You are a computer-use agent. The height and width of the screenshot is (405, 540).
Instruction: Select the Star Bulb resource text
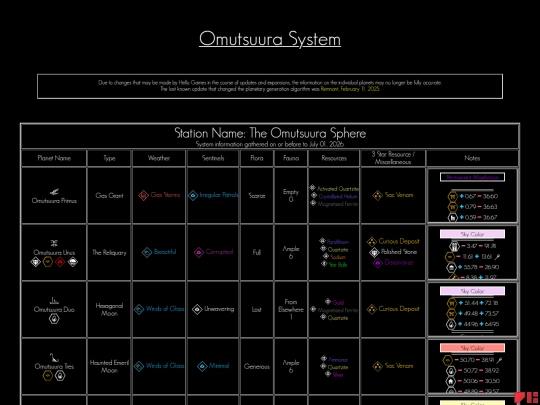(338, 265)
